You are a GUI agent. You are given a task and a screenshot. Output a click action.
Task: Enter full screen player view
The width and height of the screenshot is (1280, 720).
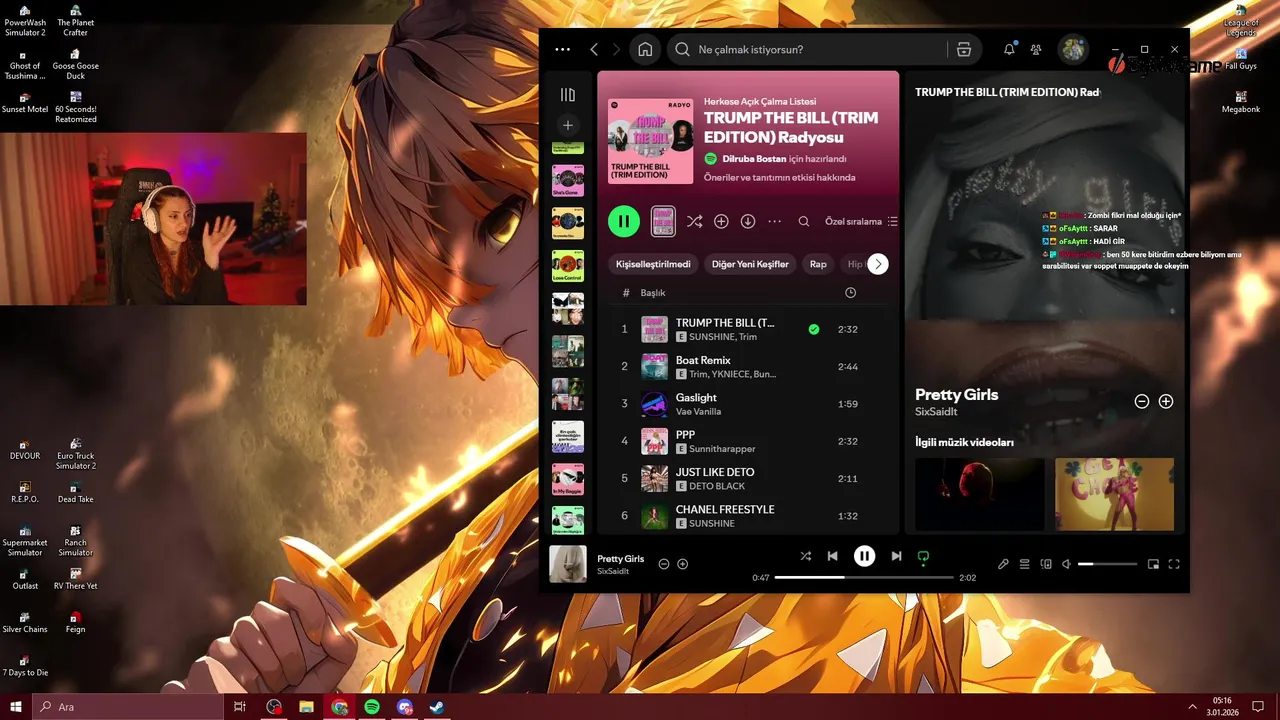(1174, 564)
